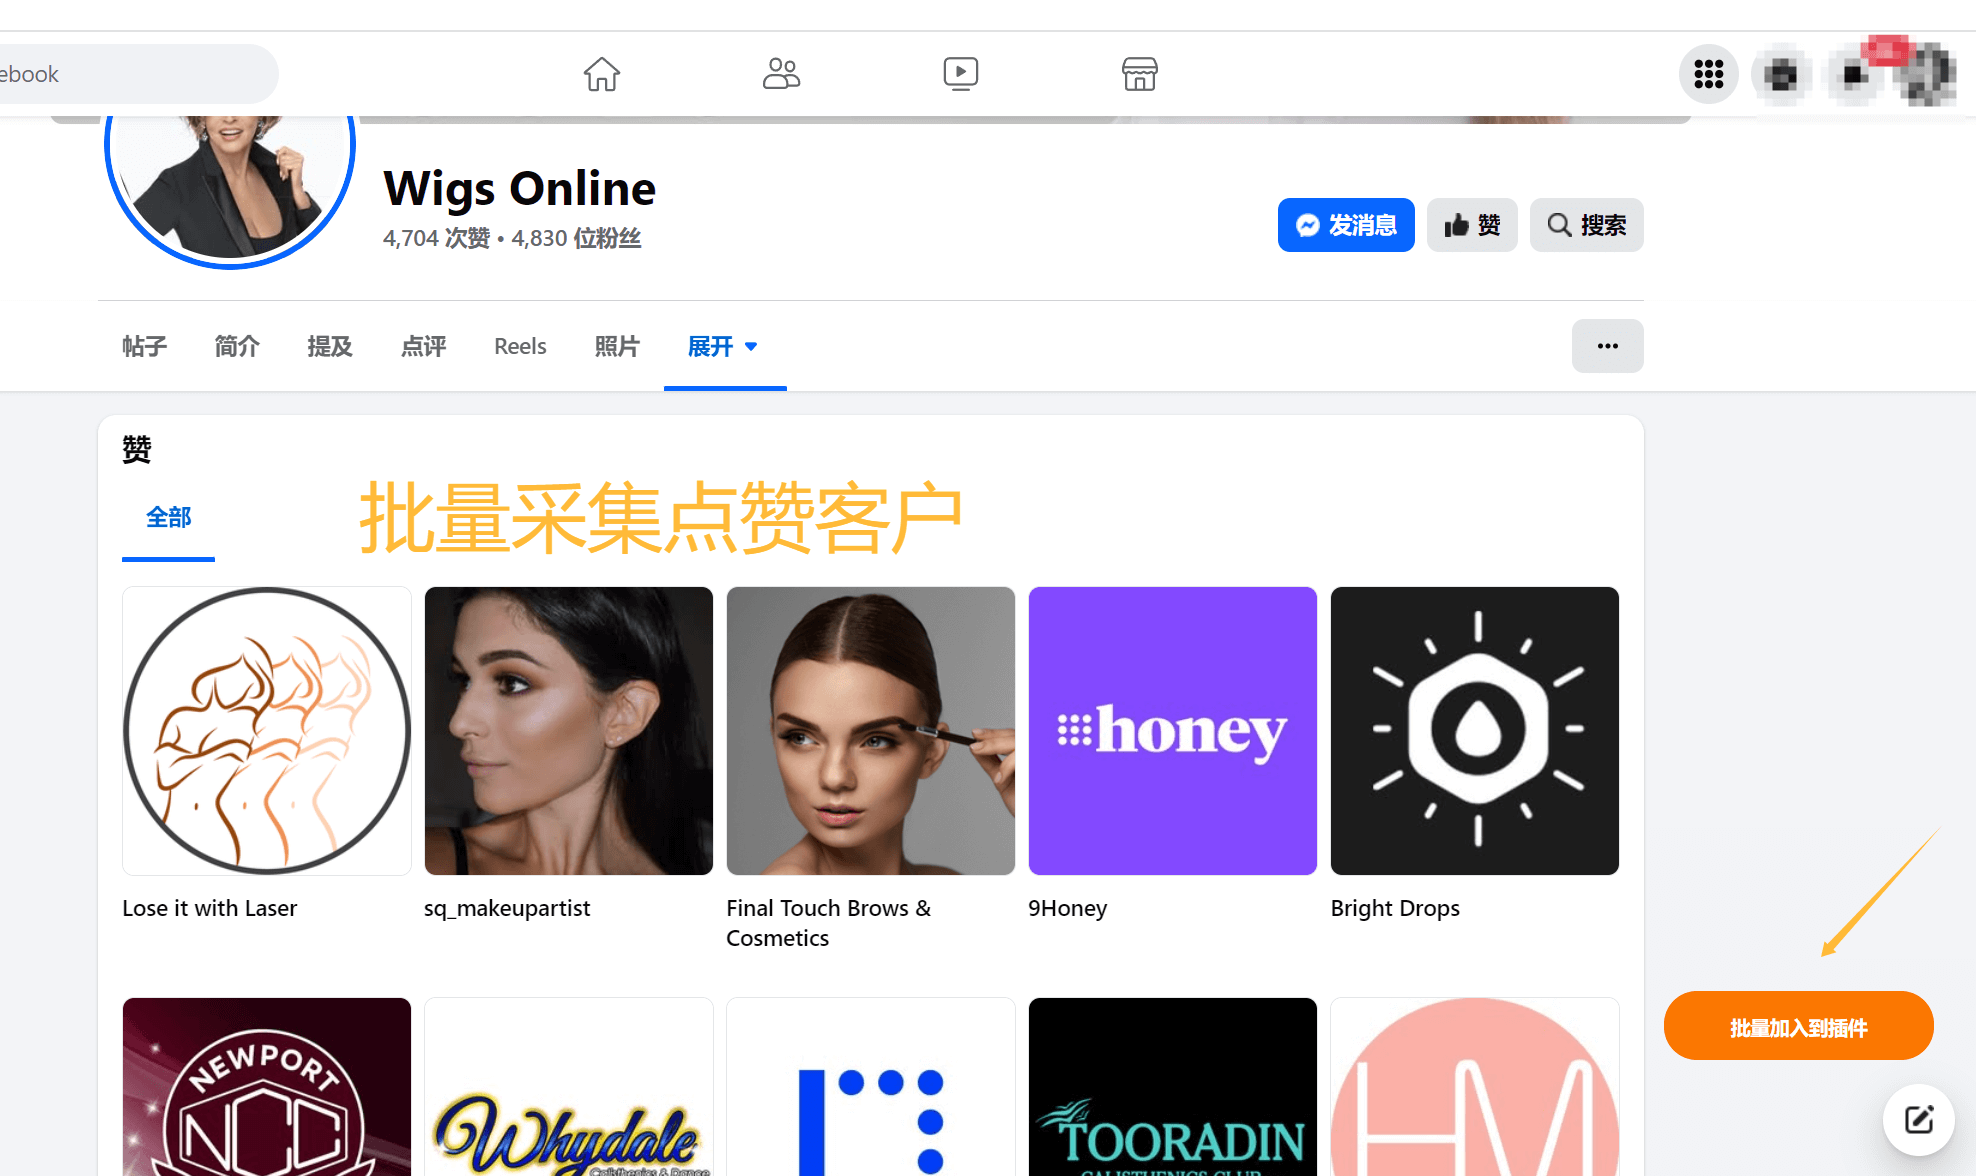Image resolution: width=1976 pixels, height=1176 pixels.
Task: Open the pink HM logo thumbnail
Action: click(x=1475, y=1087)
